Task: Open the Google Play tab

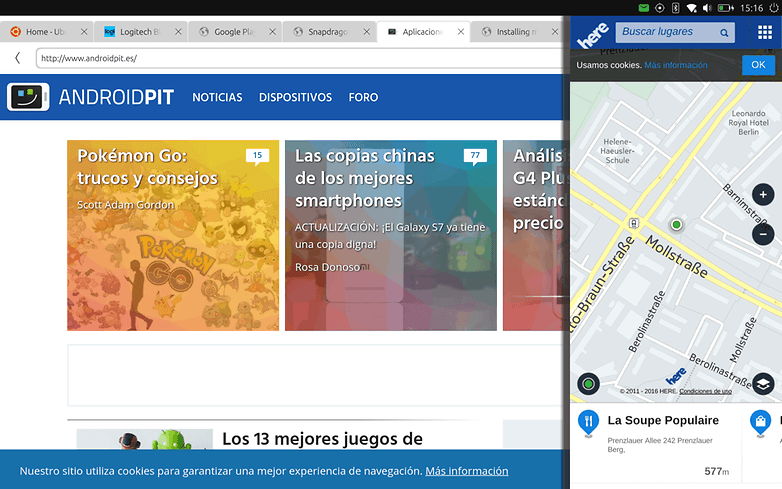Action: pyautogui.click(x=234, y=31)
